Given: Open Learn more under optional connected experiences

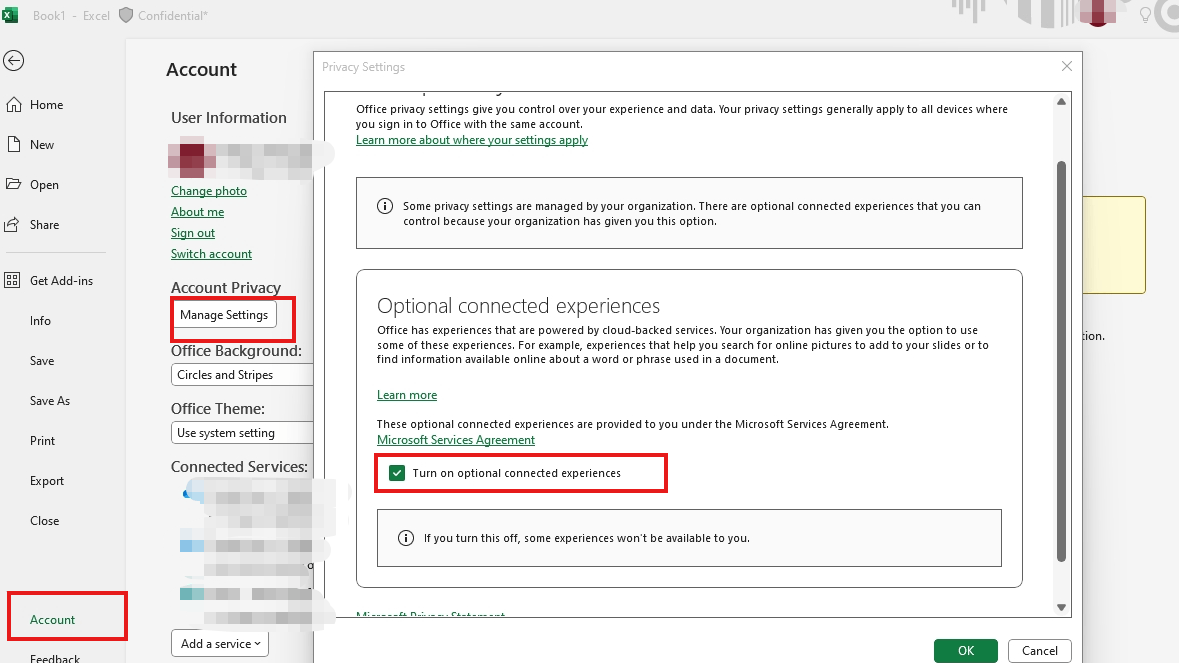Looking at the screenshot, I should click(407, 395).
